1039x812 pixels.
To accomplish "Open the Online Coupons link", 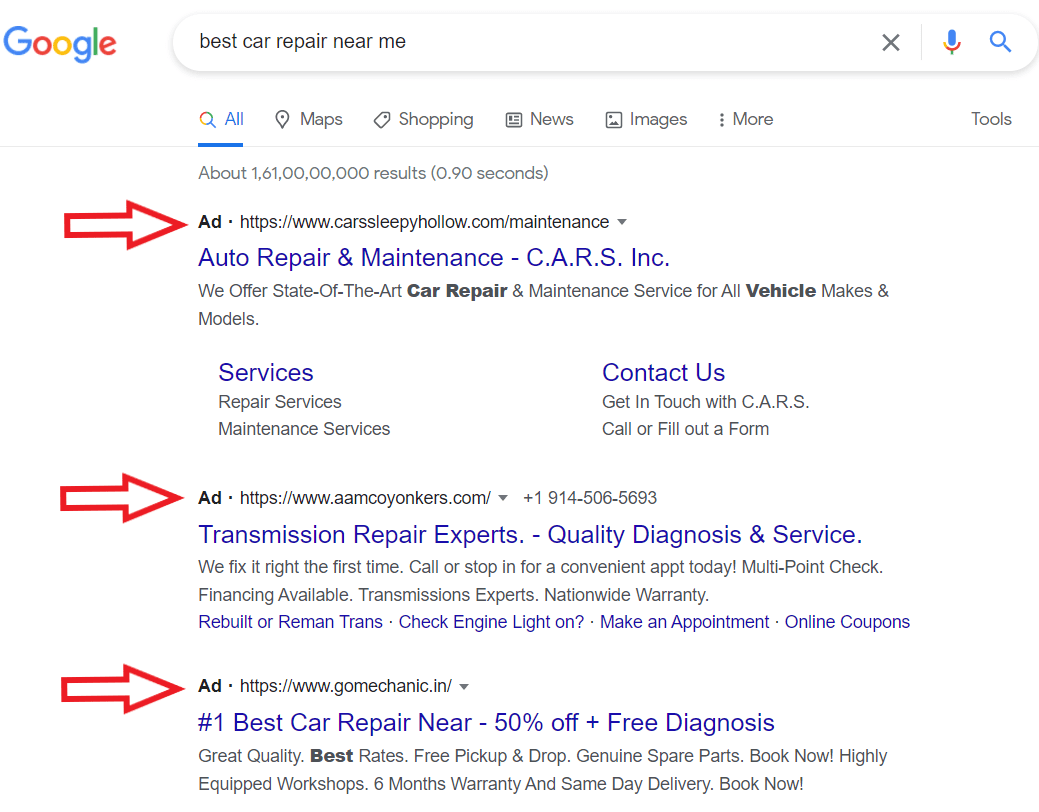I will (847, 622).
